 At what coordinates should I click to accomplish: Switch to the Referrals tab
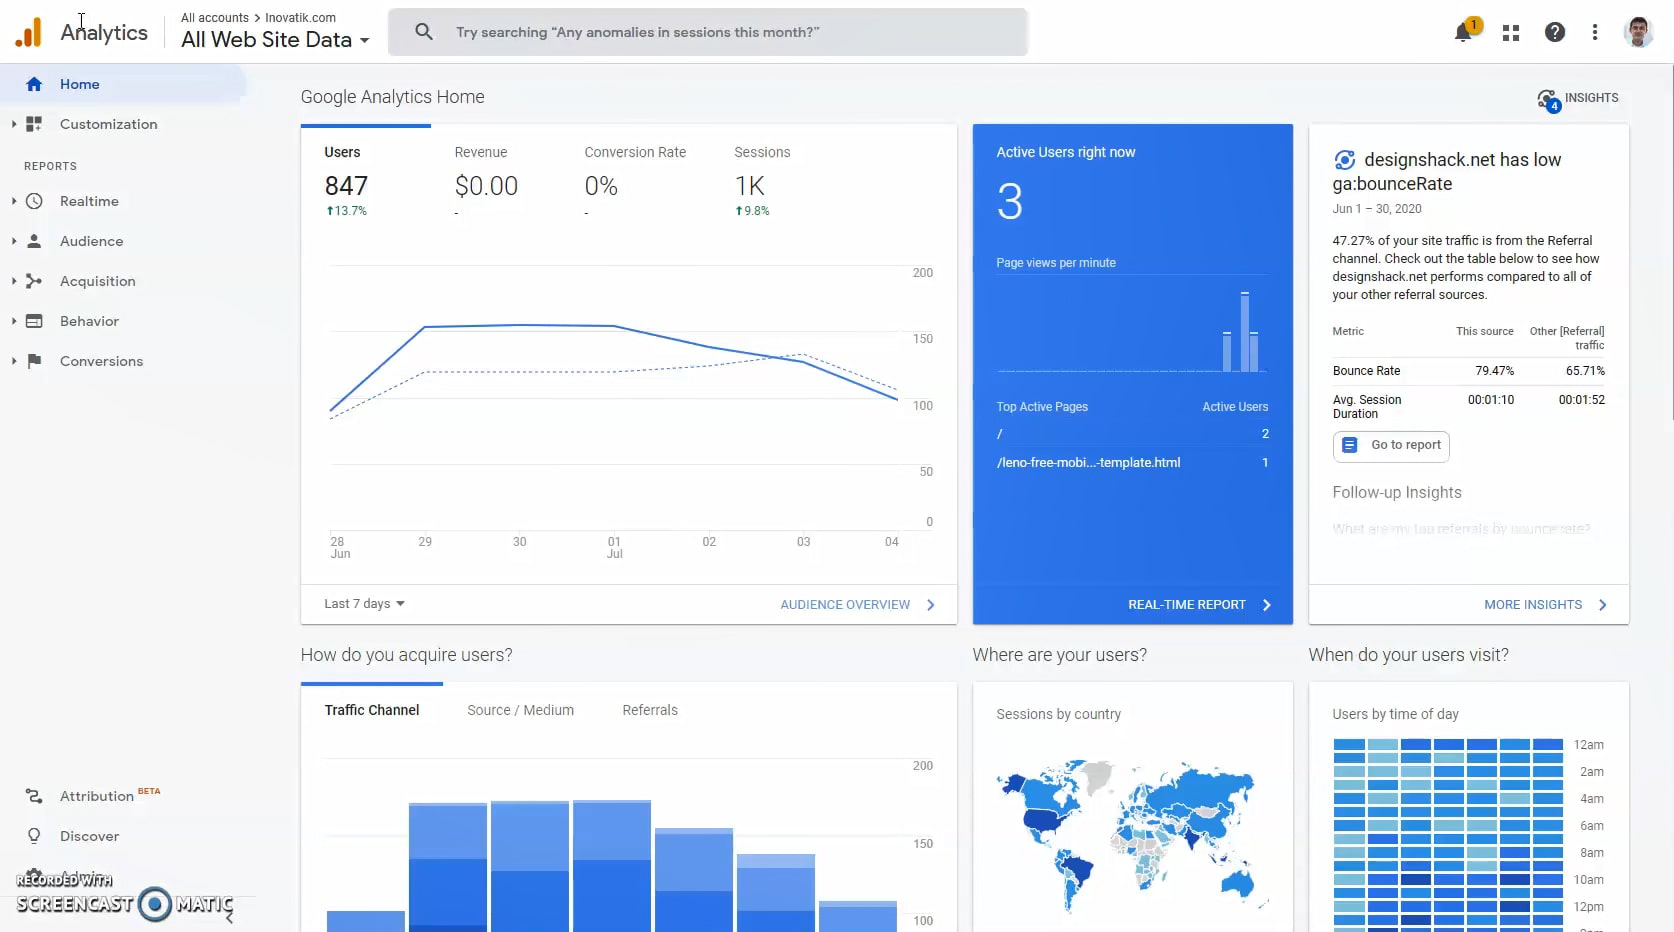[x=650, y=710]
